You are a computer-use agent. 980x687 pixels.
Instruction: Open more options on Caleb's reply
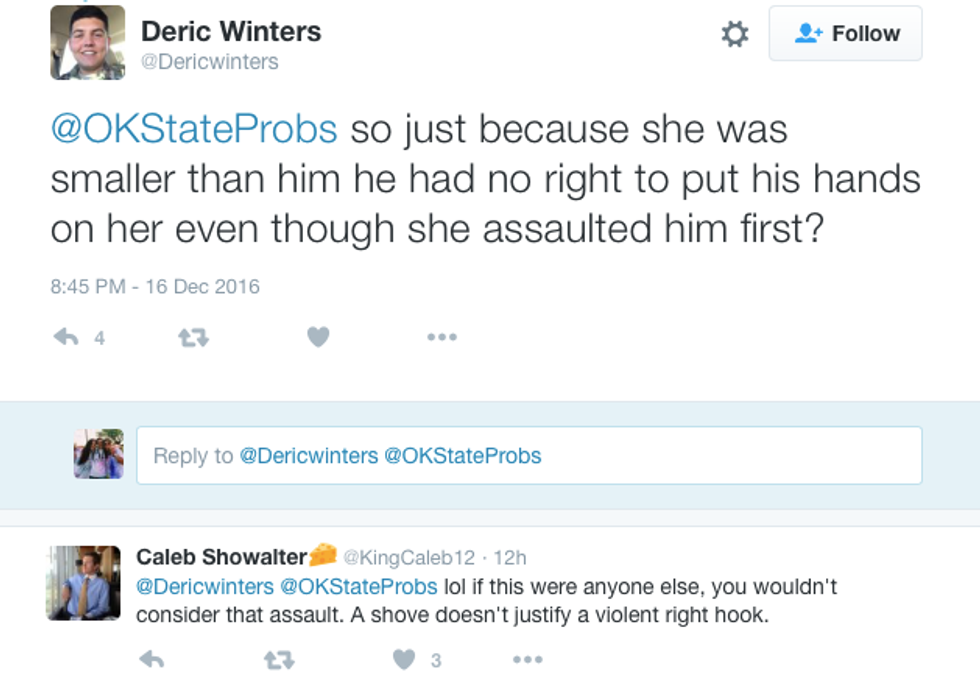527,659
